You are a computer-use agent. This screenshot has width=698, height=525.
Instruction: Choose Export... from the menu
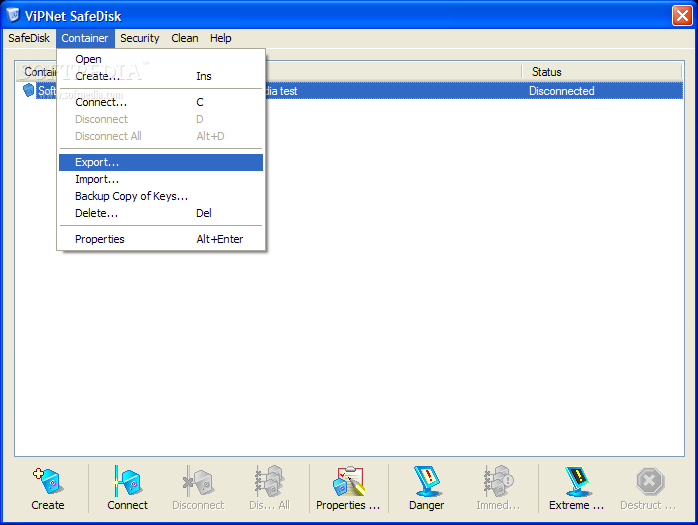coord(161,162)
